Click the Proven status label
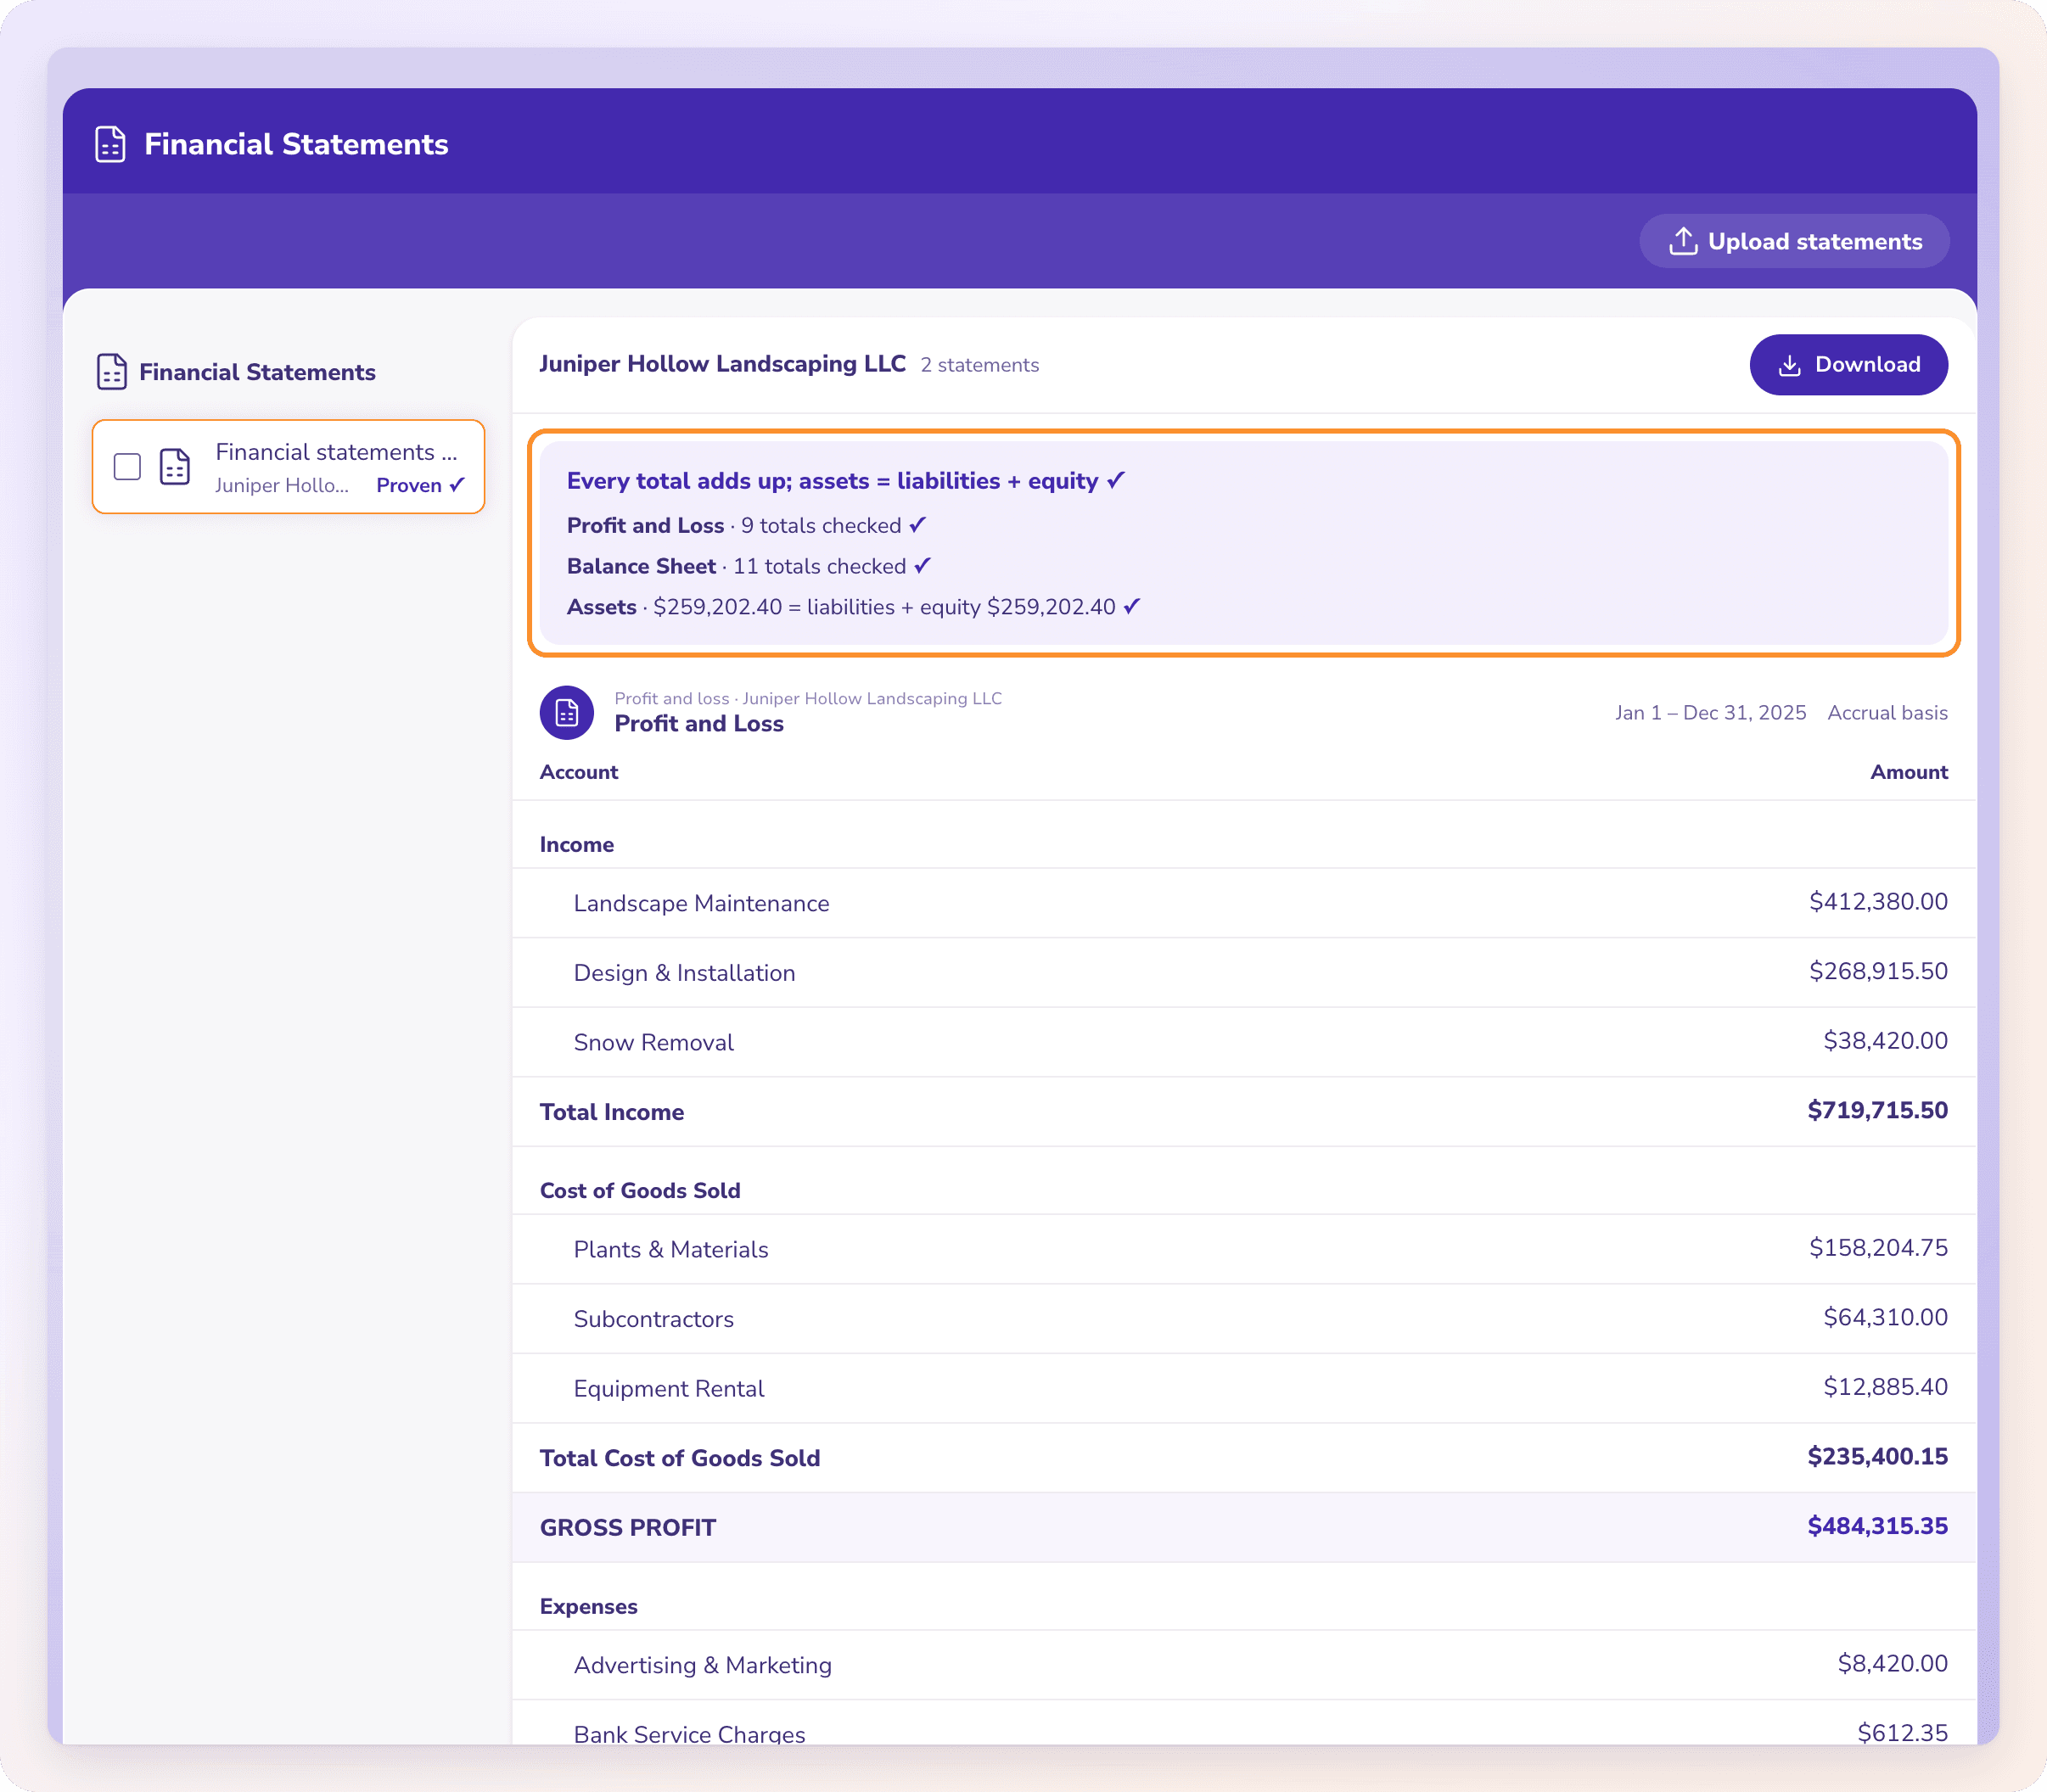 (x=420, y=485)
